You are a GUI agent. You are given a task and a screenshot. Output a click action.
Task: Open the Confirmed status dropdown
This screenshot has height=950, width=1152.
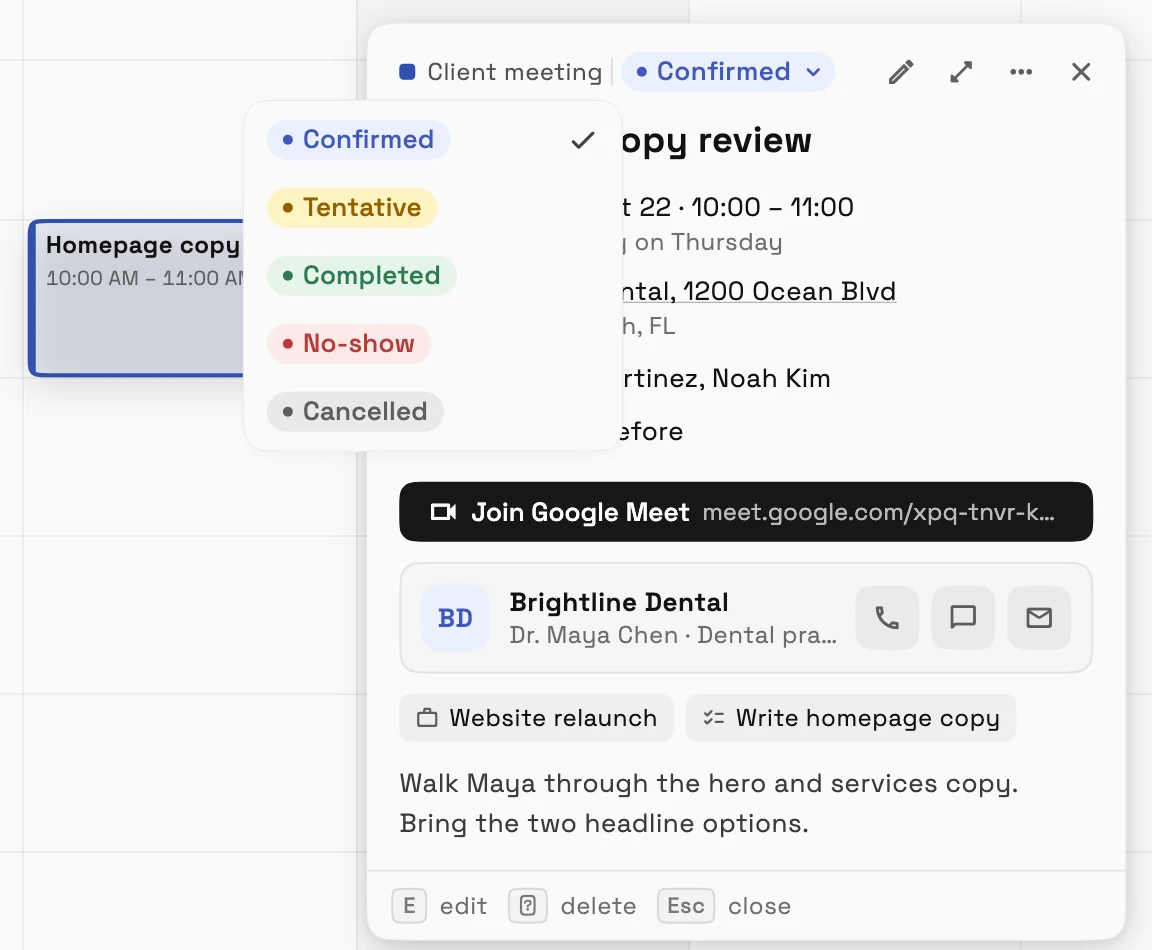pyautogui.click(x=727, y=72)
